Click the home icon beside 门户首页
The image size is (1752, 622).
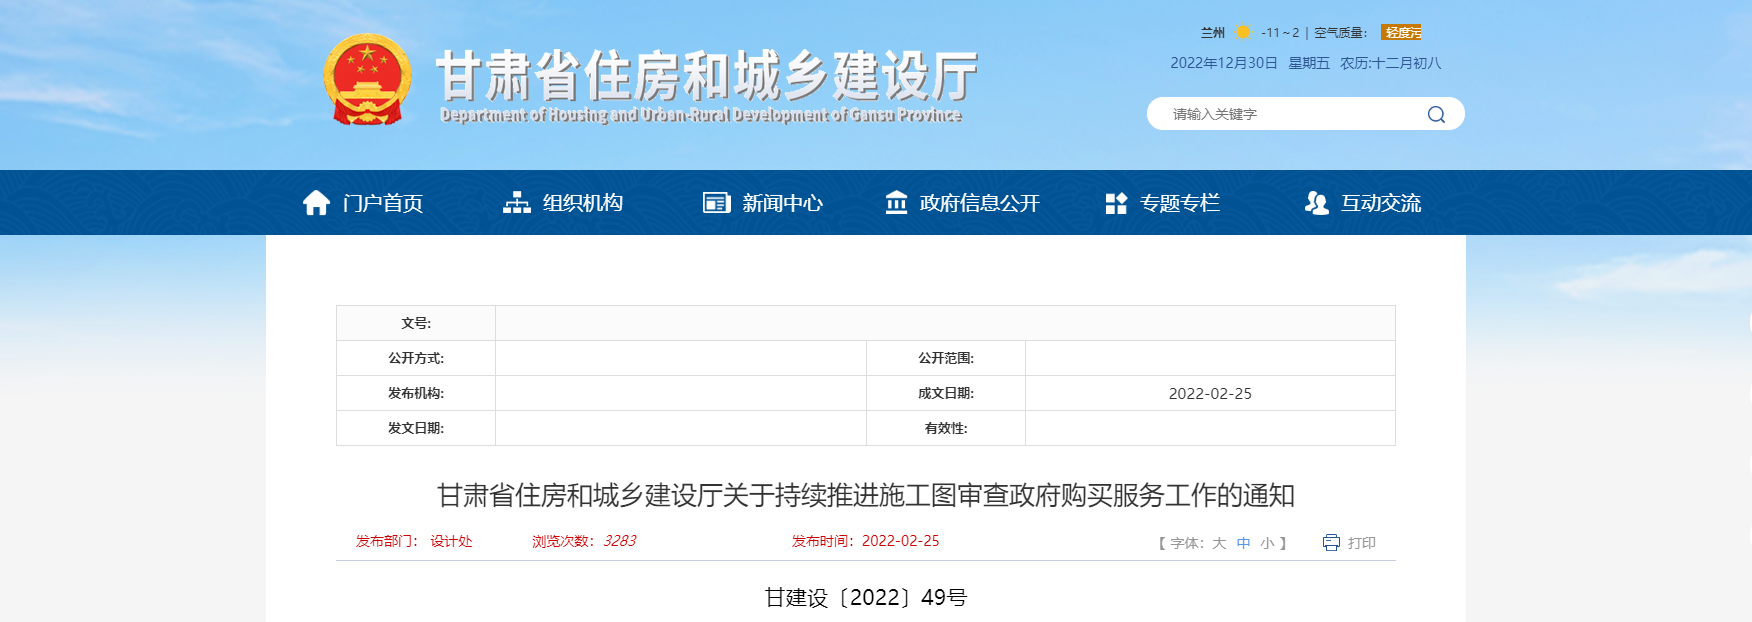(316, 203)
